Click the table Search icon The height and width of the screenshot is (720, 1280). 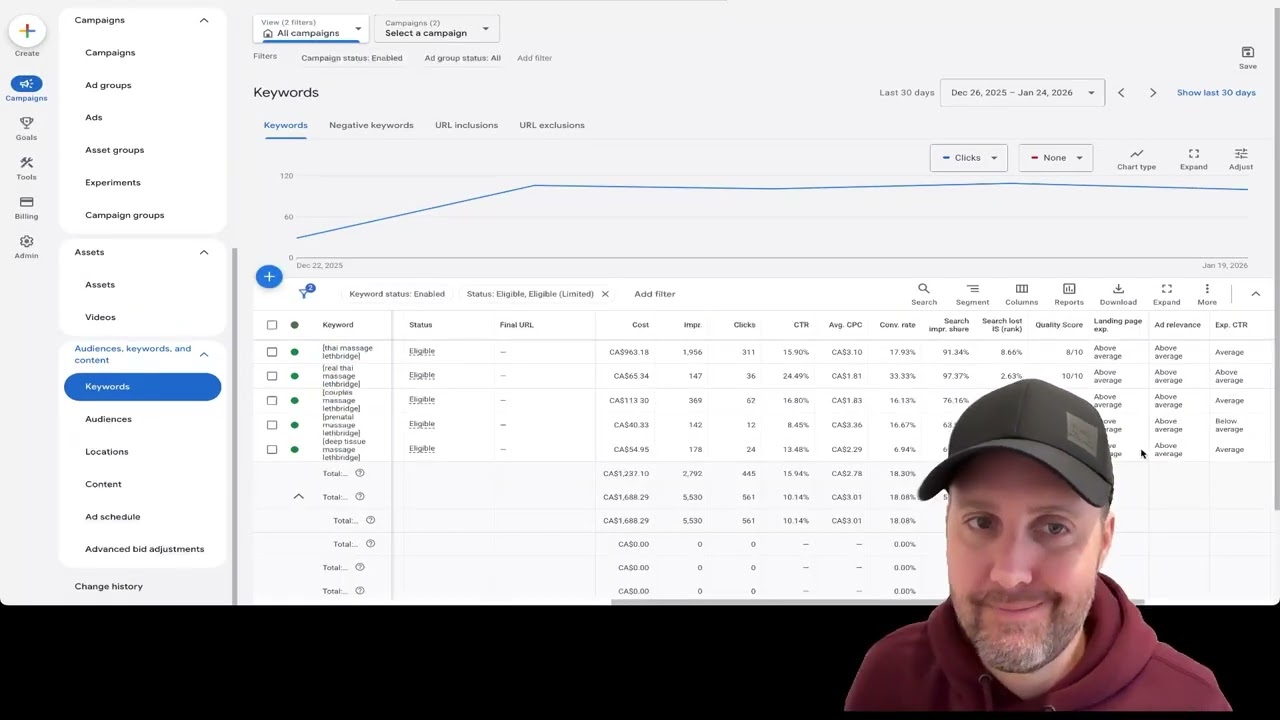pos(924,294)
